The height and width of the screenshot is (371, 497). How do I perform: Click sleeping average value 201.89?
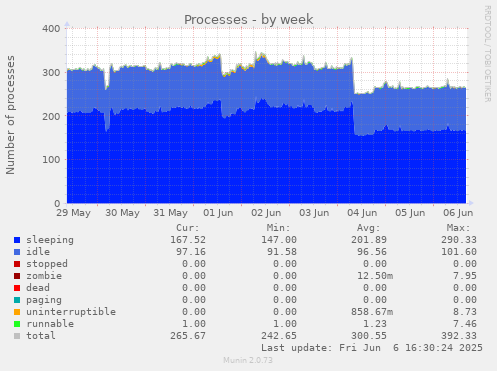pyautogui.click(x=369, y=240)
